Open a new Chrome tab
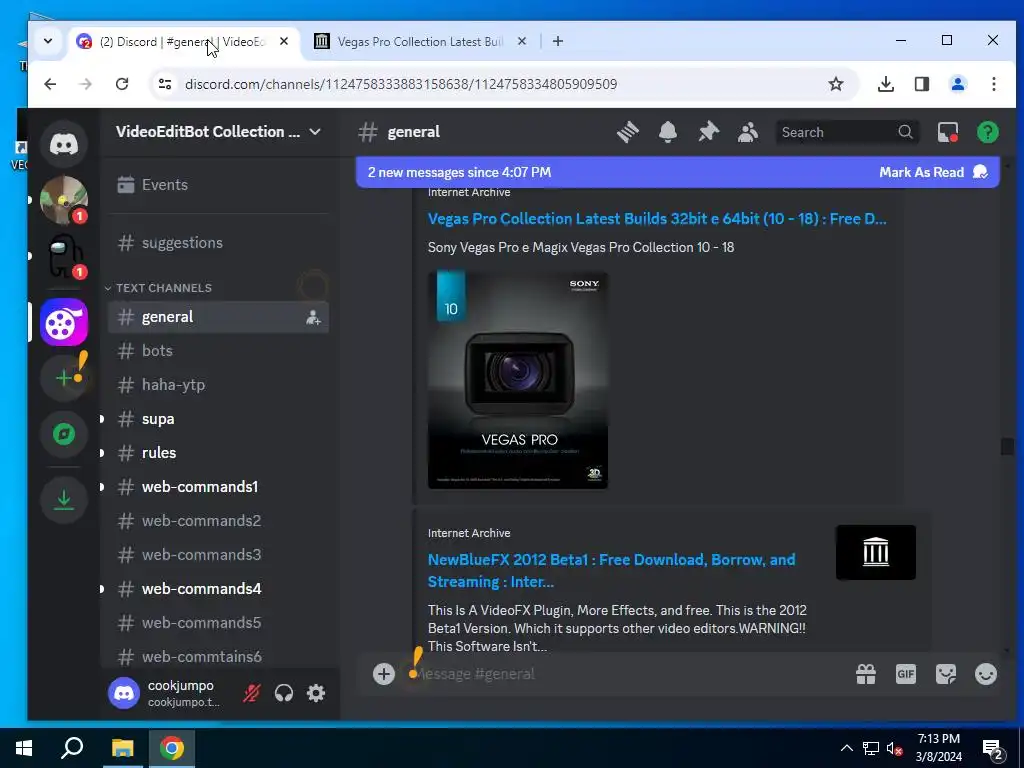 558,41
